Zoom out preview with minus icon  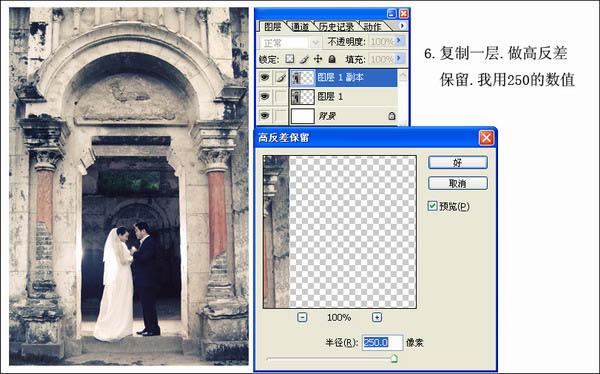[302, 317]
